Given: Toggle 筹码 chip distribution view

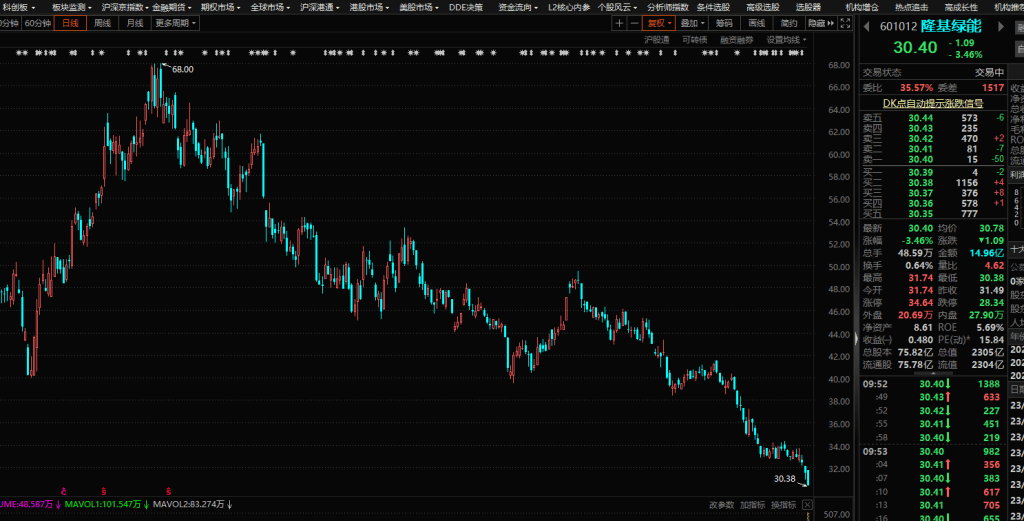Looking at the screenshot, I should point(724,24).
